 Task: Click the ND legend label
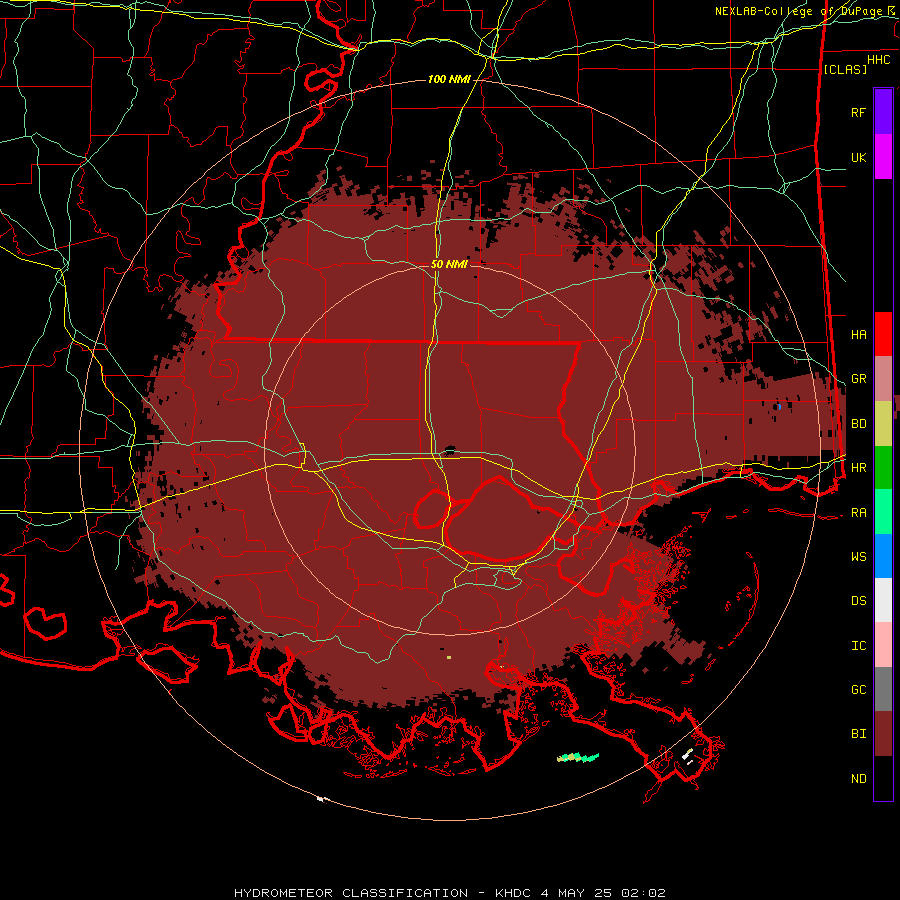[858, 778]
